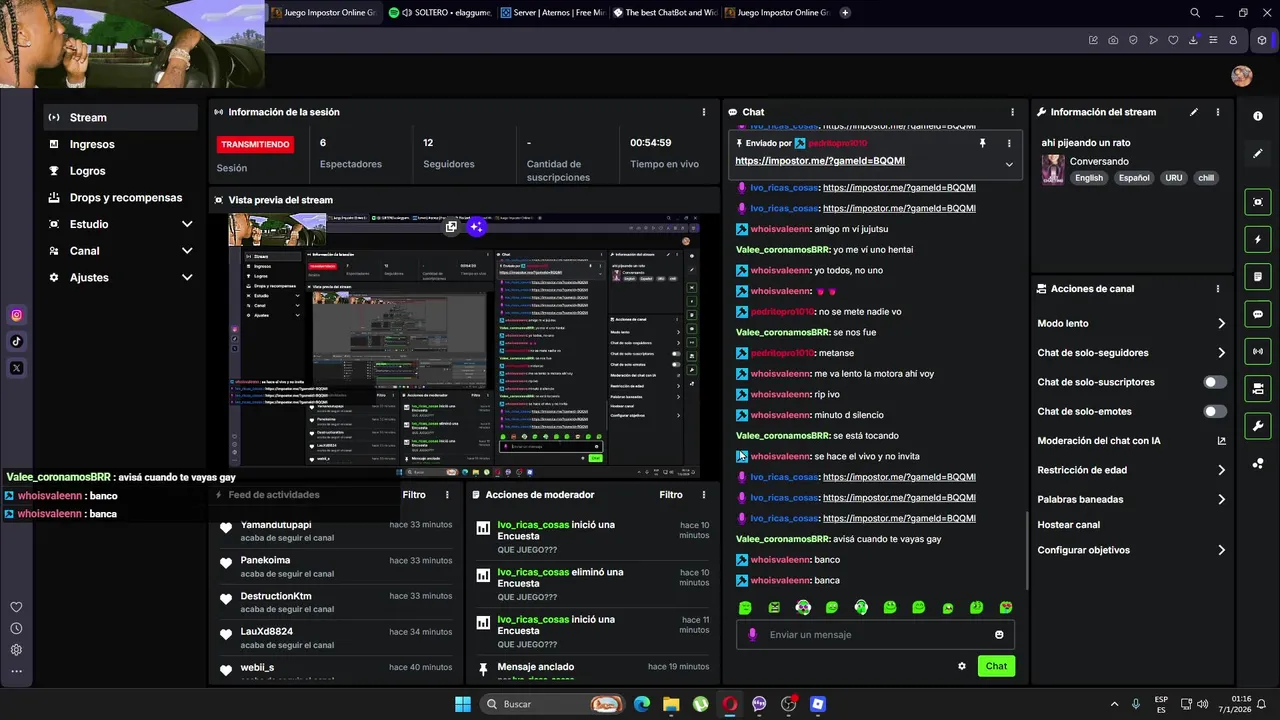The image size is (1280, 720).
Task: Expand the Ajustes sidebar section
Action: coord(187,277)
